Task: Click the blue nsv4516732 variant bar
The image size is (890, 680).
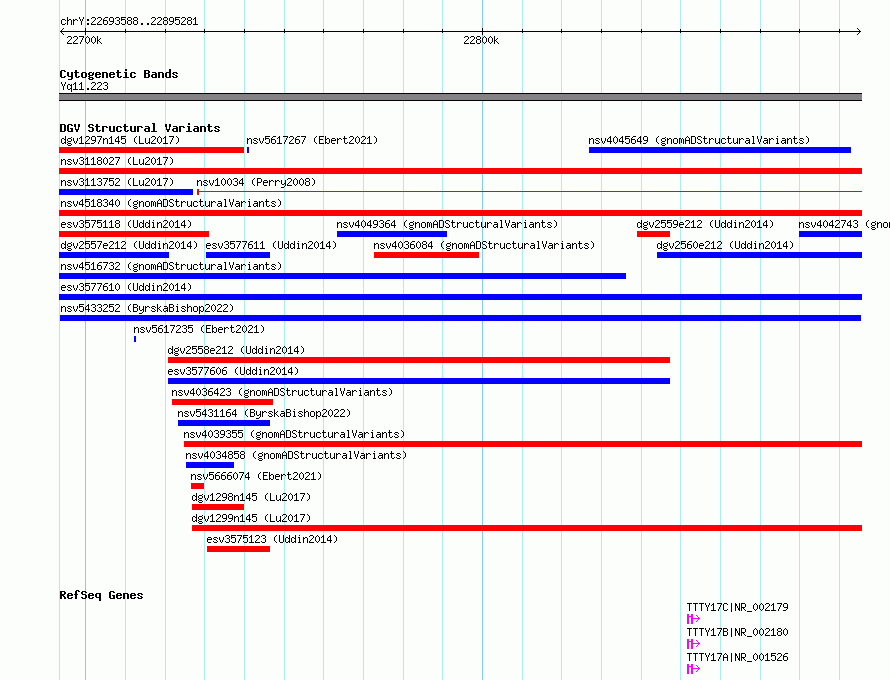Action: (x=342, y=276)
